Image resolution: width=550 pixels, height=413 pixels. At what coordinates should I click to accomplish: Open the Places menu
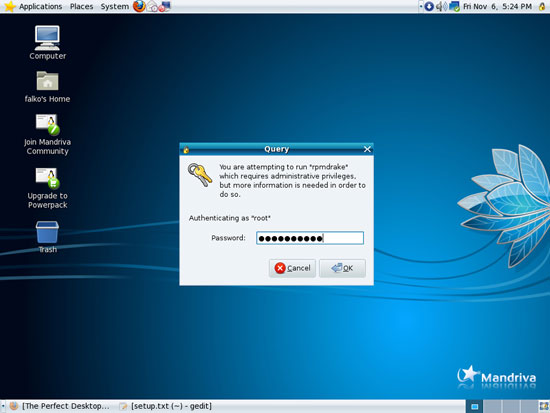pyautogui.click(x=81, y=6)
